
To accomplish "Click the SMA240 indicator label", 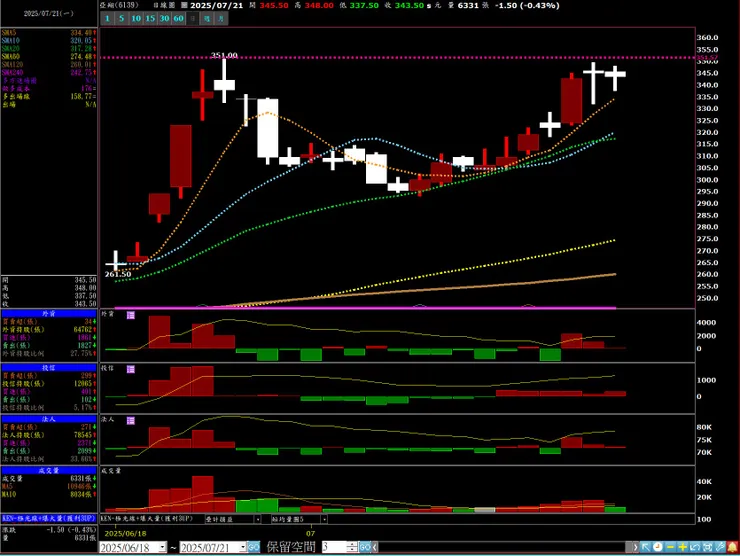I will pyautogui.click(x=12, y=73).
